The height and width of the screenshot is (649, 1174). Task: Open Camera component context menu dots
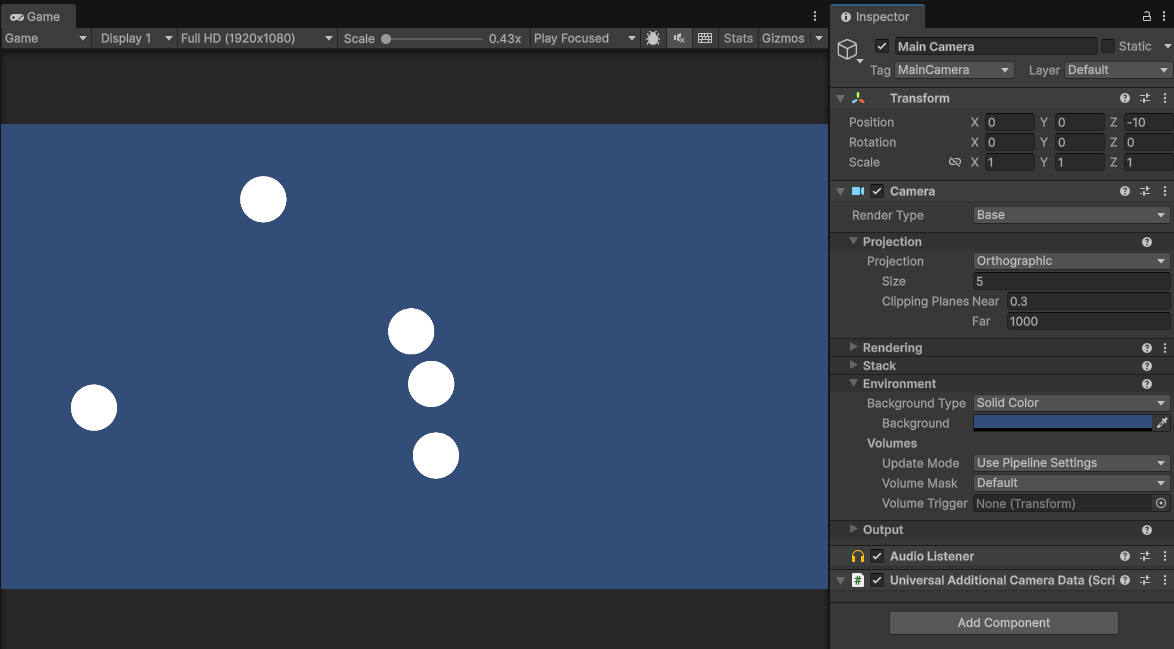click(1164, 191)
